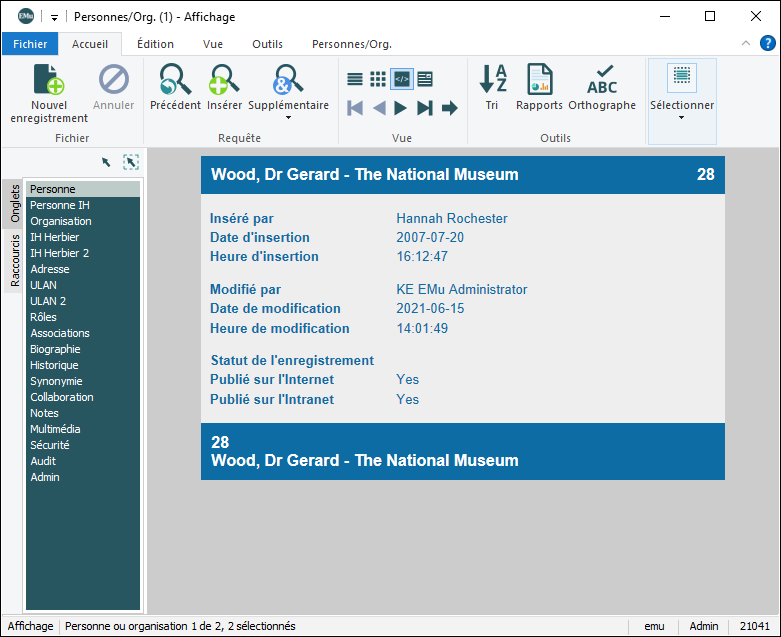Click the blue help question mark icon
Viewport: 781px width, 637px height.
(x=767, y=43)
